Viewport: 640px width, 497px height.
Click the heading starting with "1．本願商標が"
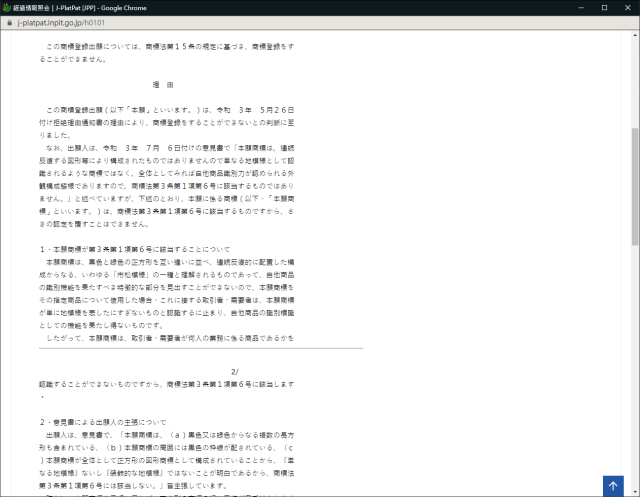[135, 248]
